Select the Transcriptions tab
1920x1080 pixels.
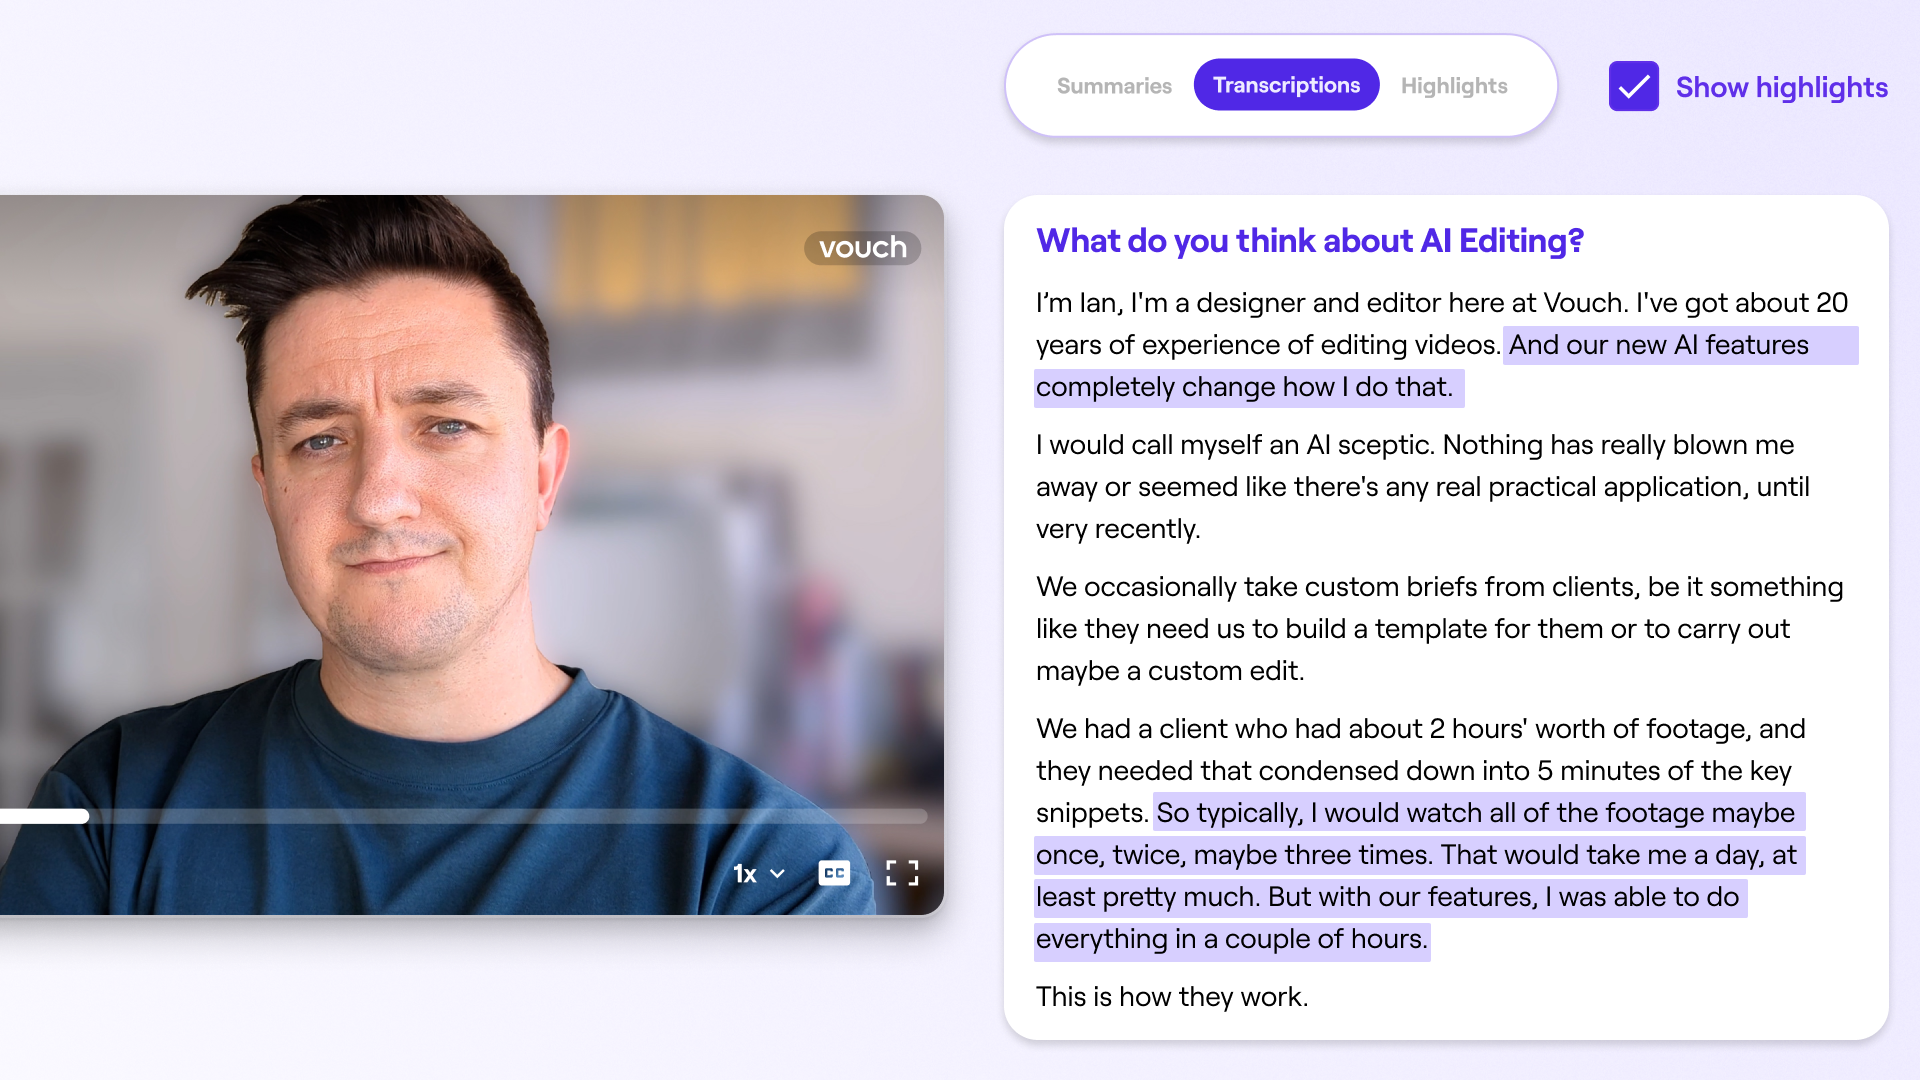(x=1286, y=86)
